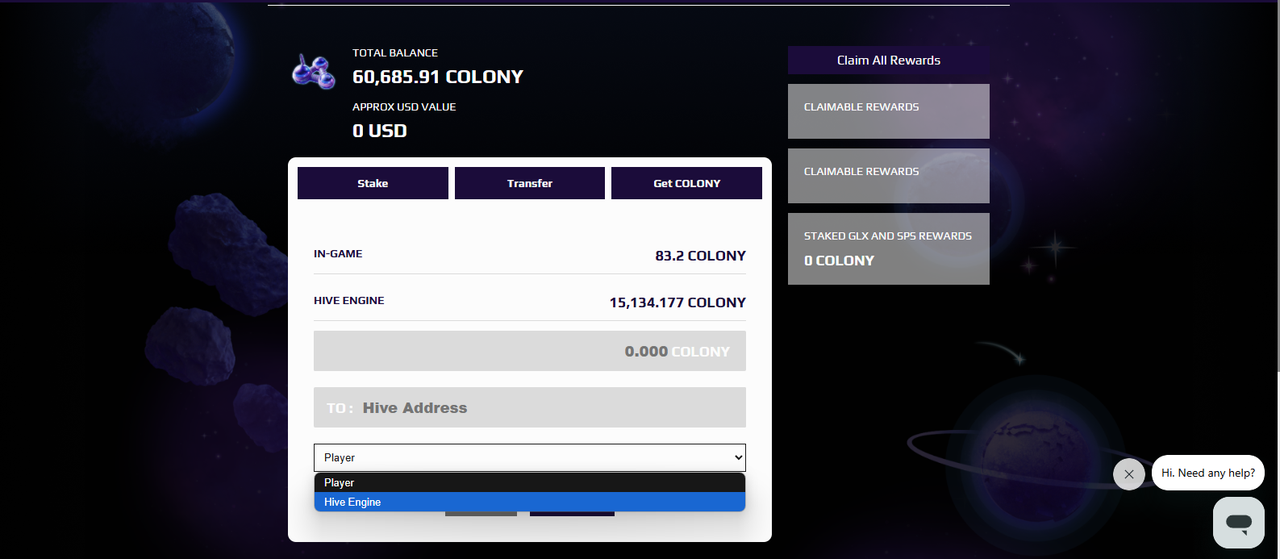This screenshot has width=1280, height=559.
Task: Click the 0 COLONY staked rewards value
Action: (x=839, y=260)
